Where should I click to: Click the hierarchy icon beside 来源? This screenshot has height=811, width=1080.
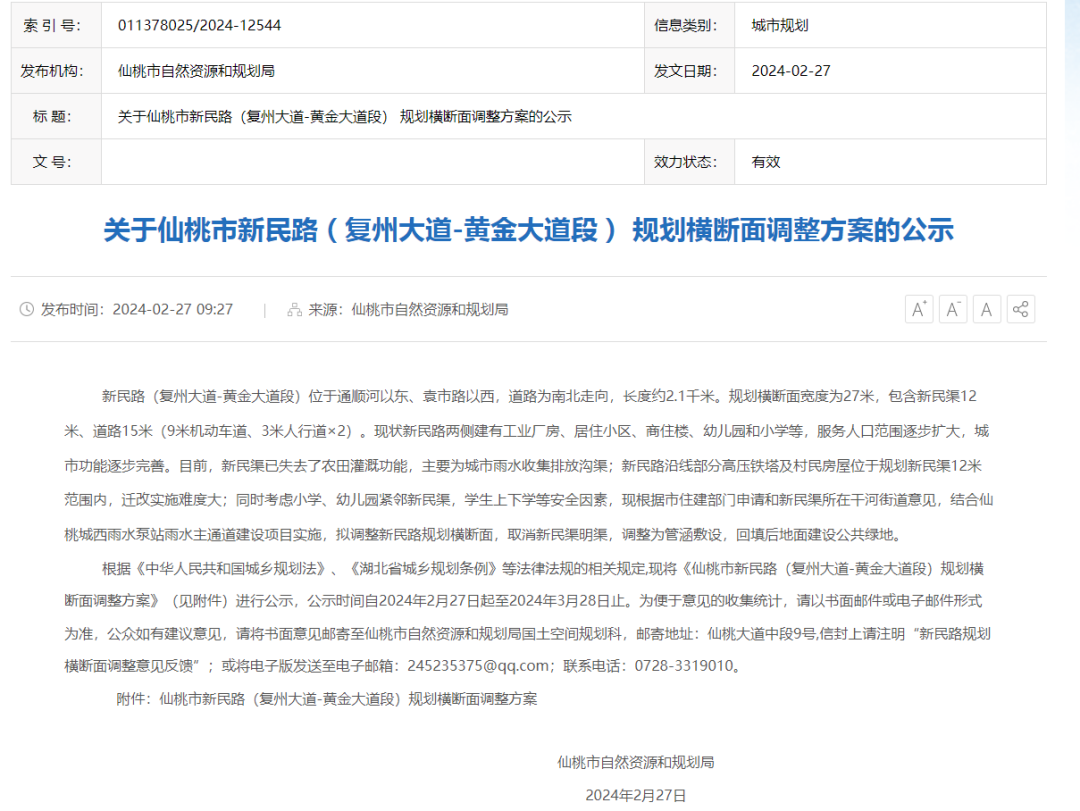(x=294, y=310)
